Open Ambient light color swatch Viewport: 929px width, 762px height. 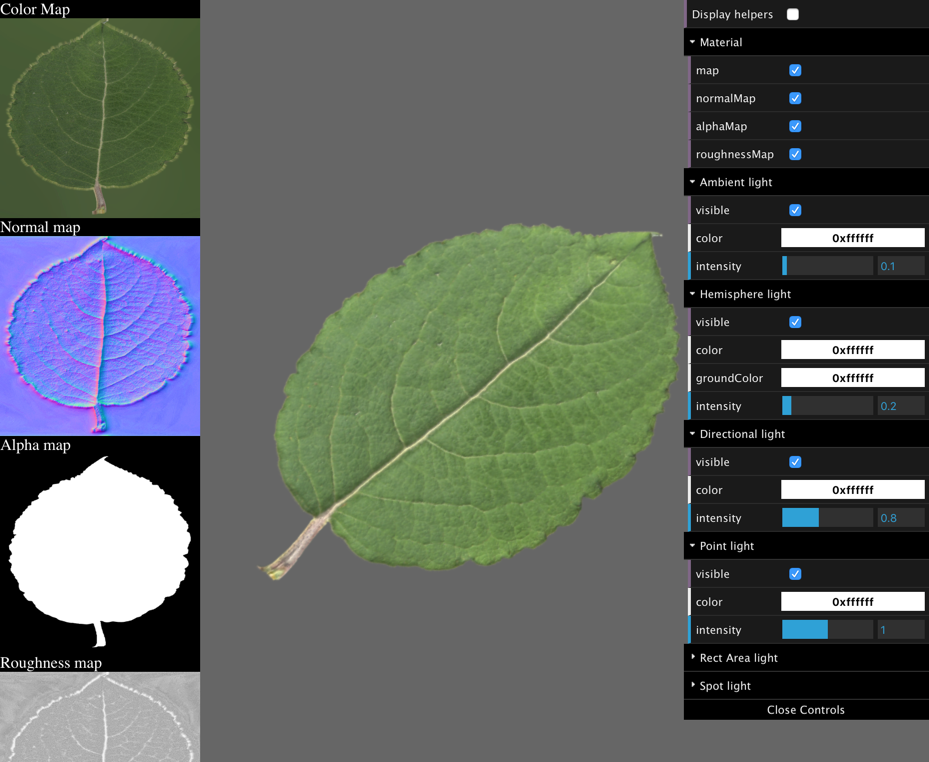(853, 238)
